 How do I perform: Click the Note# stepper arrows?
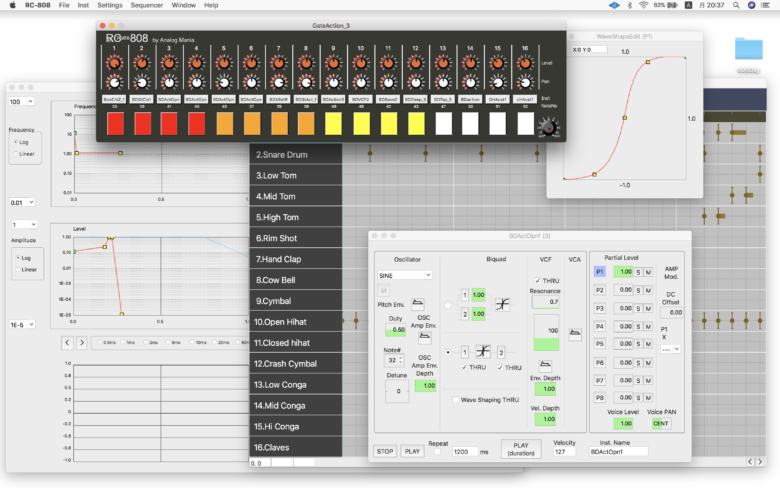(400, 360)
